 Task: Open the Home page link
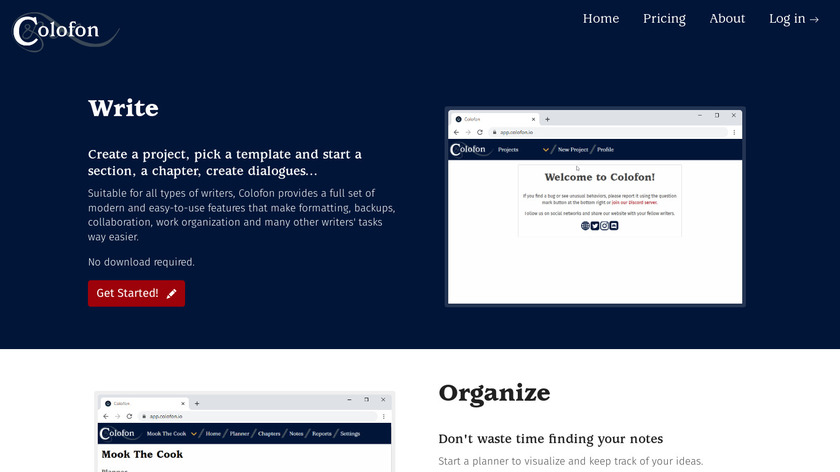601,19
